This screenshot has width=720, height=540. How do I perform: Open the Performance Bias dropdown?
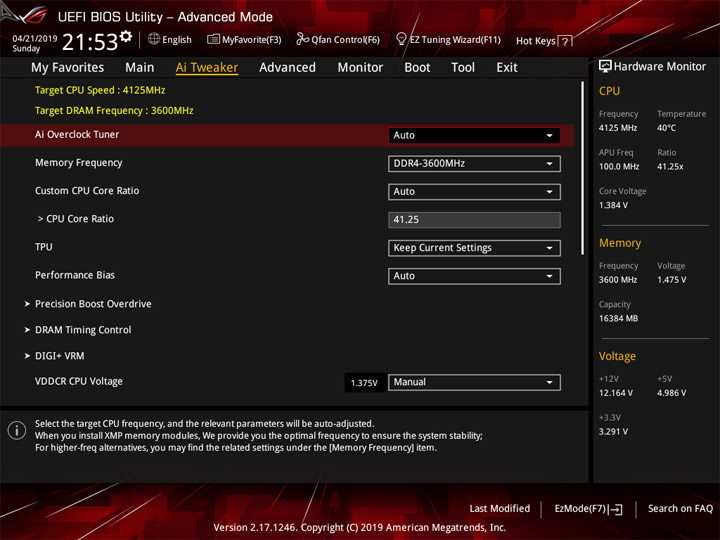(474, 276)
